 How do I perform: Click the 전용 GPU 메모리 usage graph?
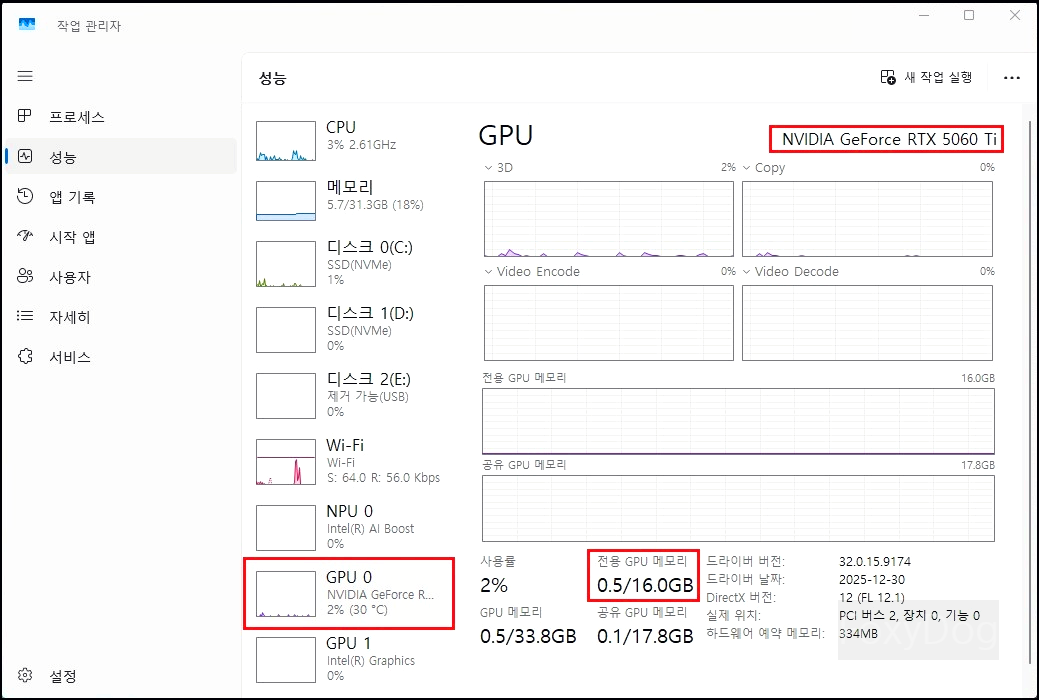tap(738, 422)
